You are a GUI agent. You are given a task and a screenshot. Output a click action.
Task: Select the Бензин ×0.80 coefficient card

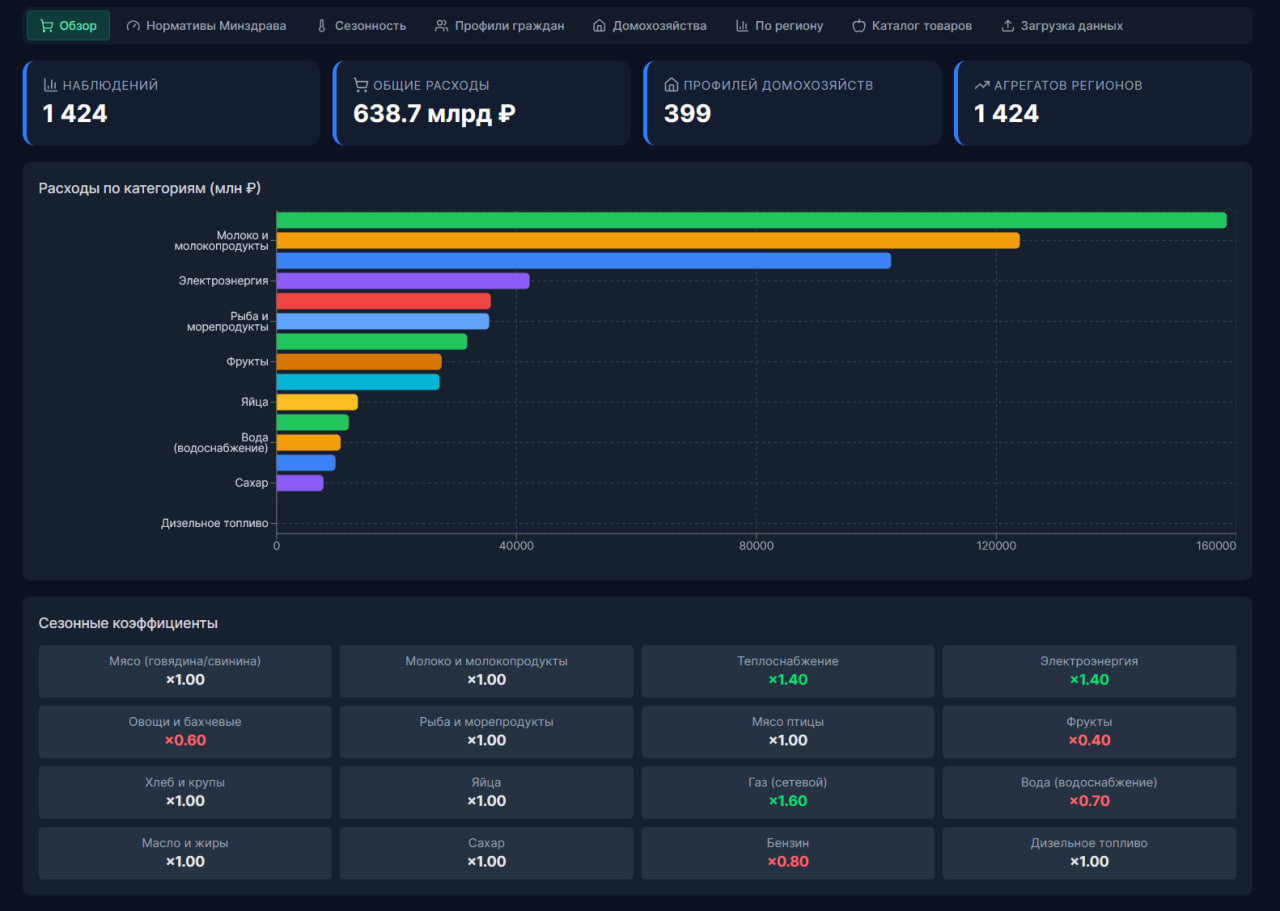(x=788, y=853)
